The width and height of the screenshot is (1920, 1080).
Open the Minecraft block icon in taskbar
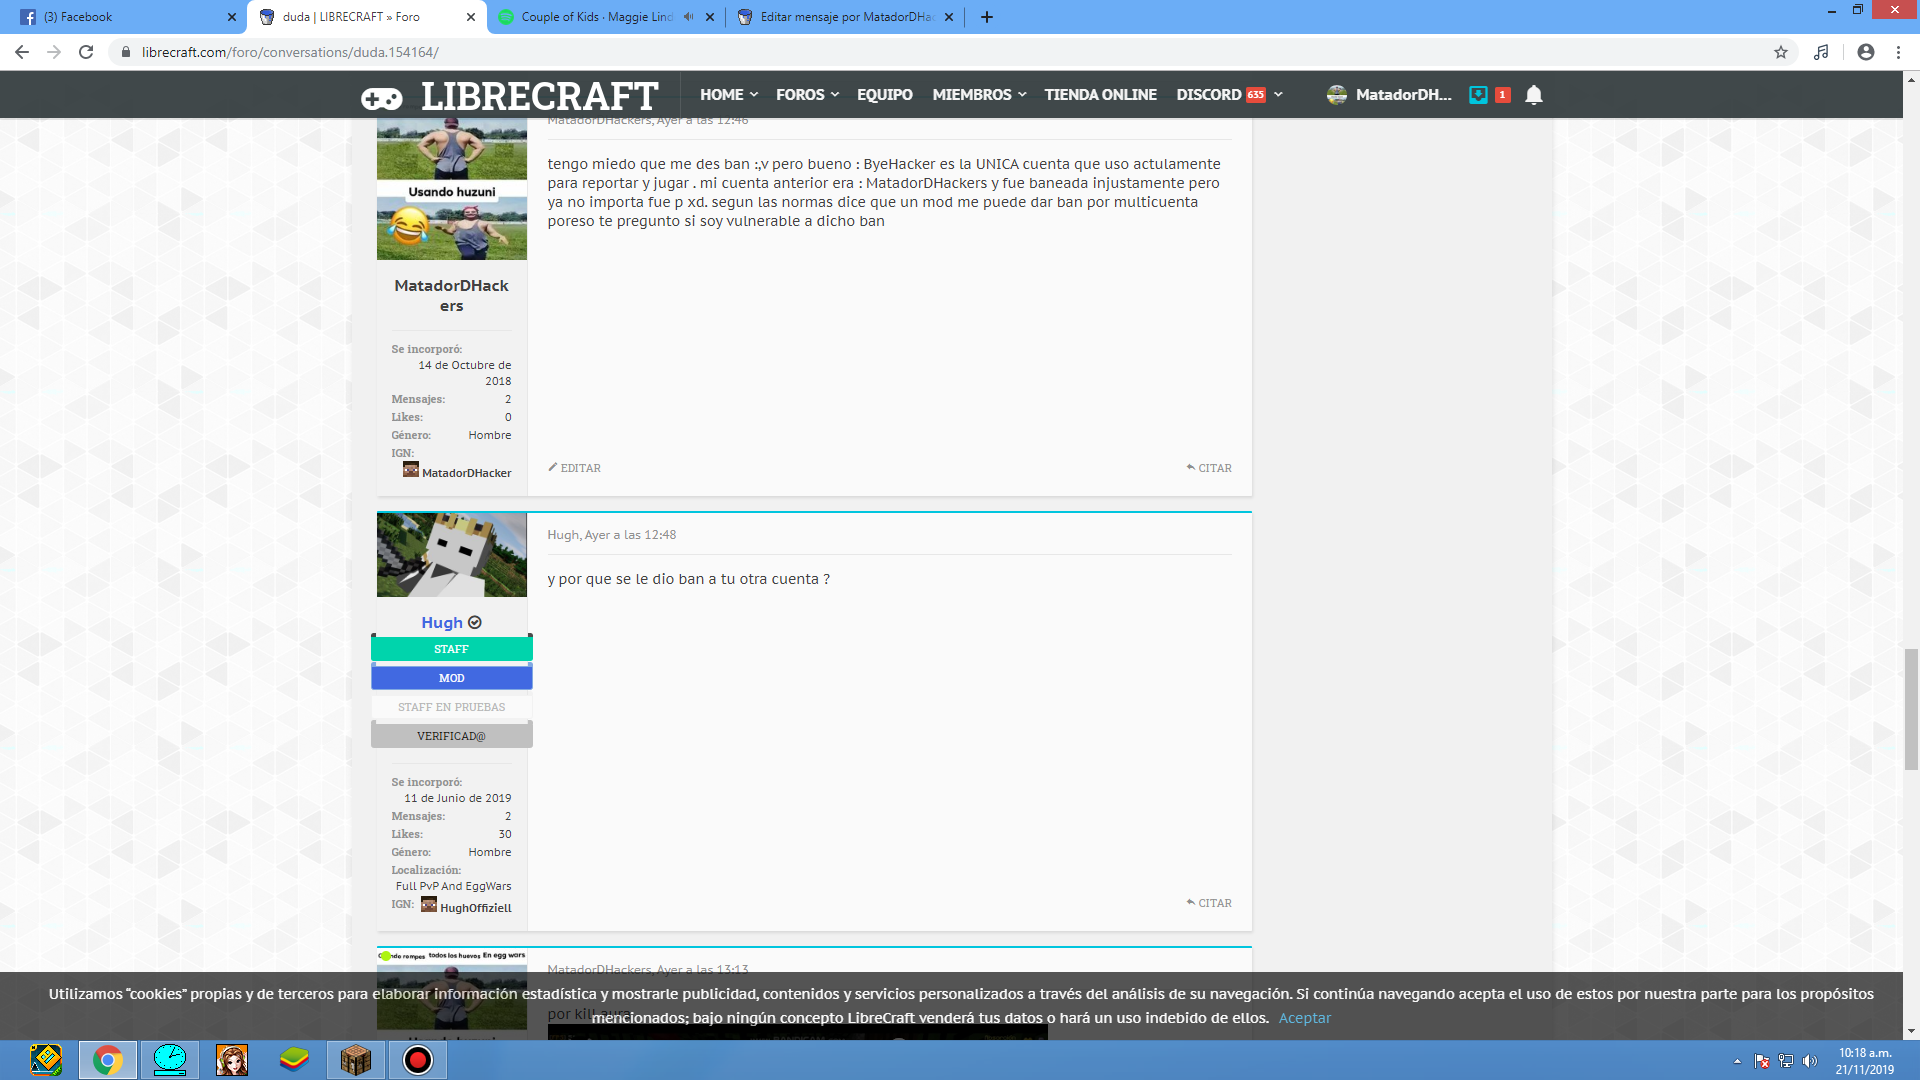pyautogui.click(x=356, y=1060)
